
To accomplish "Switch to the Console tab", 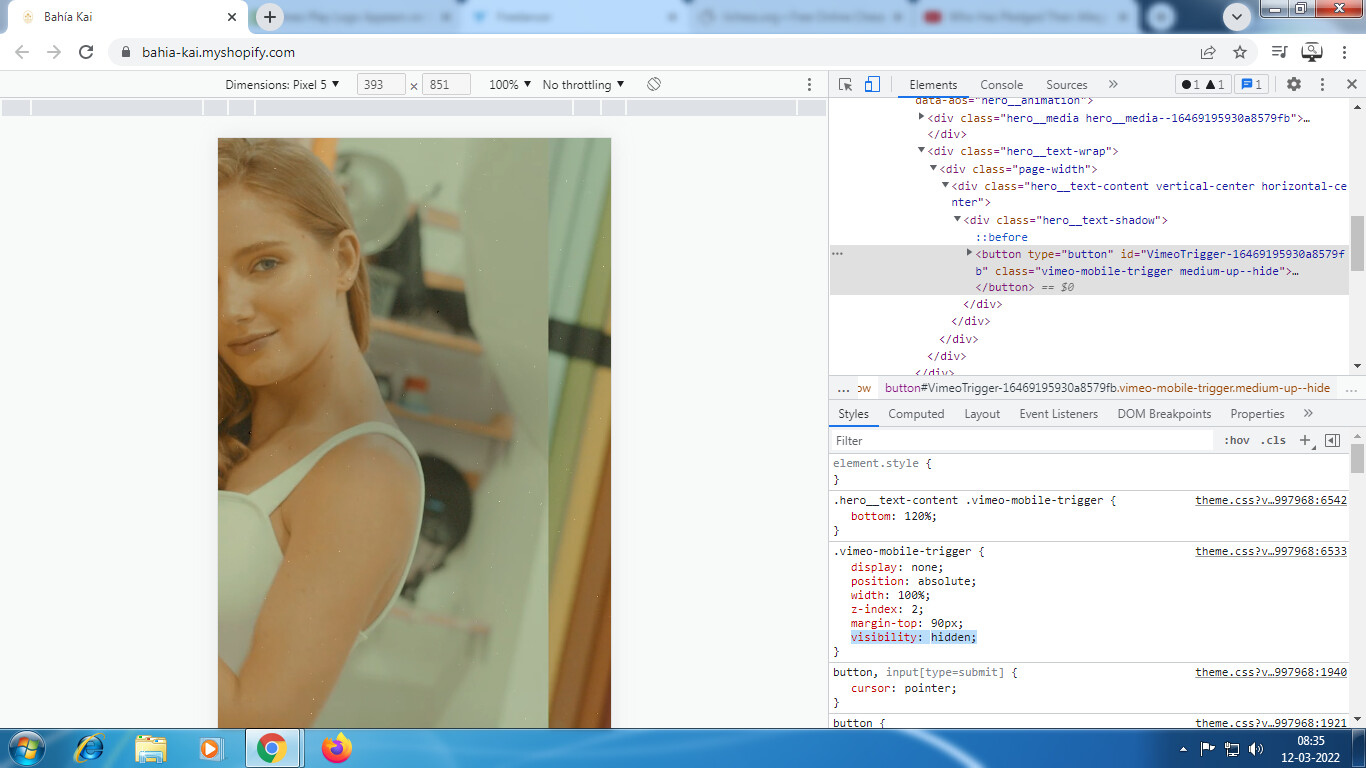I will click(x=1001, y=85).
